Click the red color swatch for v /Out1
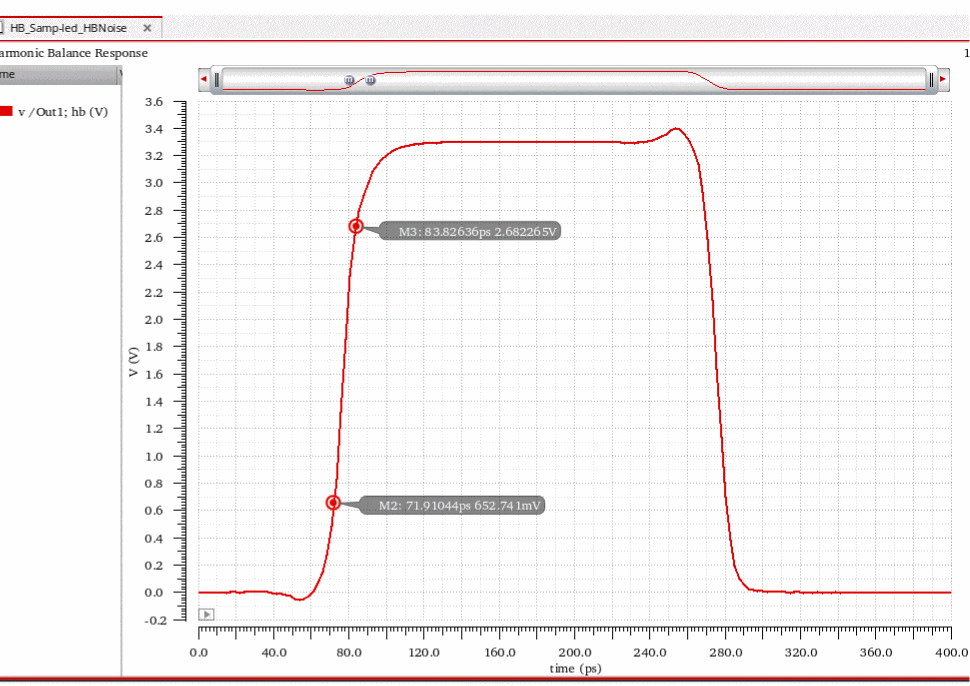This screenshot has width=970, height=686. coord(6,112)
